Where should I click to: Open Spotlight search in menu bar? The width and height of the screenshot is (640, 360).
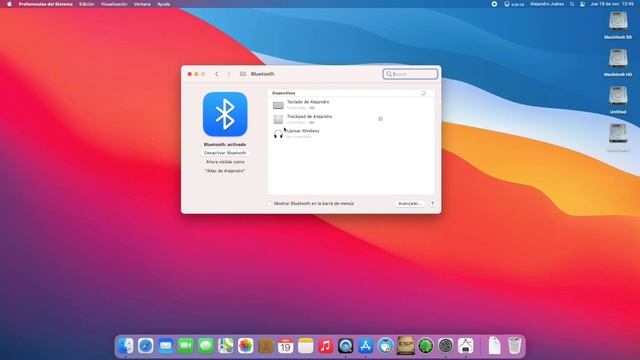coord(572,4)
